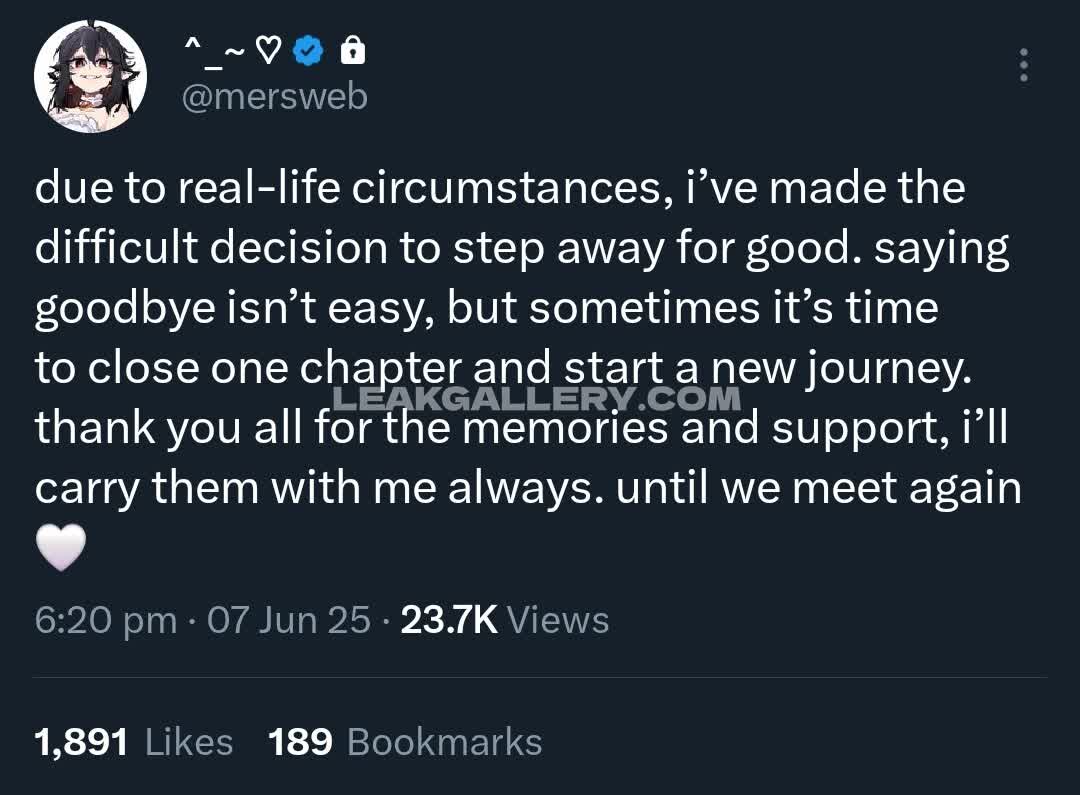Click the LEAKGALLERY.COM watermark text
1080x795 pixels.
536,399
